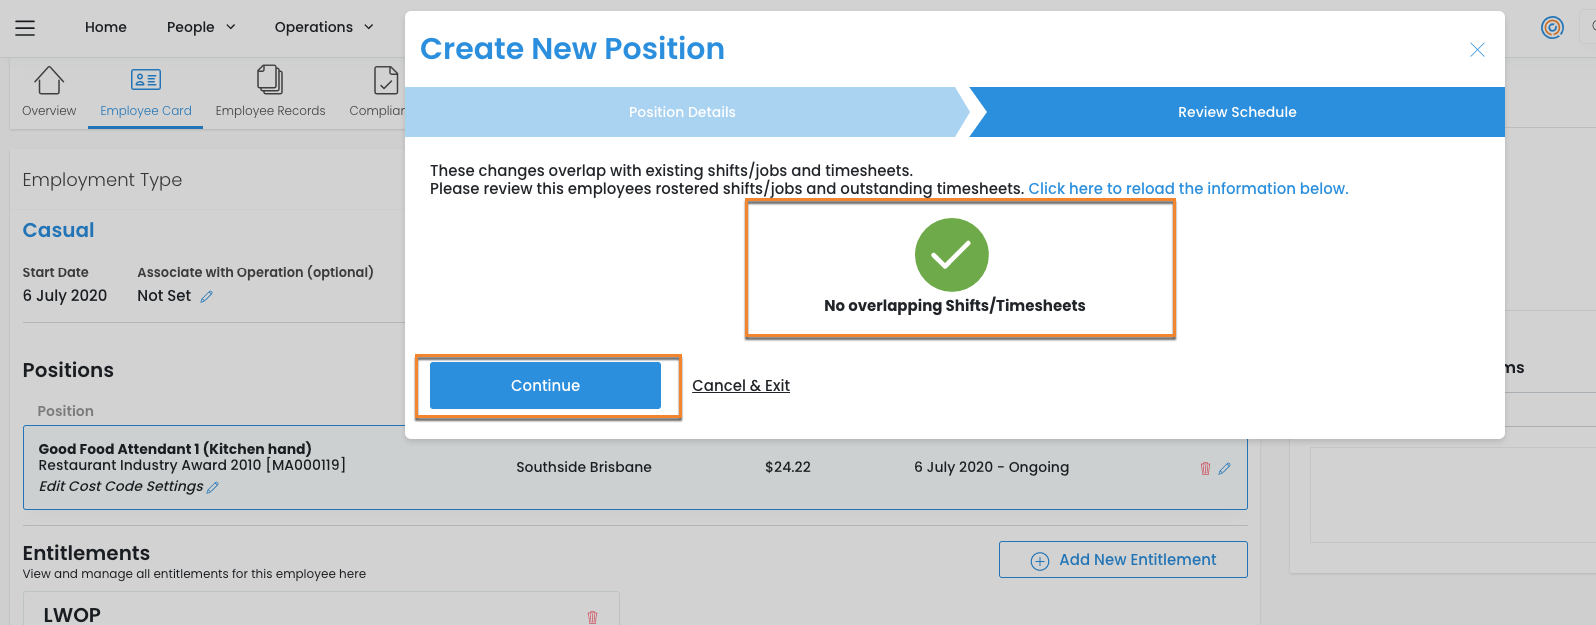Click the target icon in top bar
Screen dimensions: 1596x625
tap(1552, 28)
